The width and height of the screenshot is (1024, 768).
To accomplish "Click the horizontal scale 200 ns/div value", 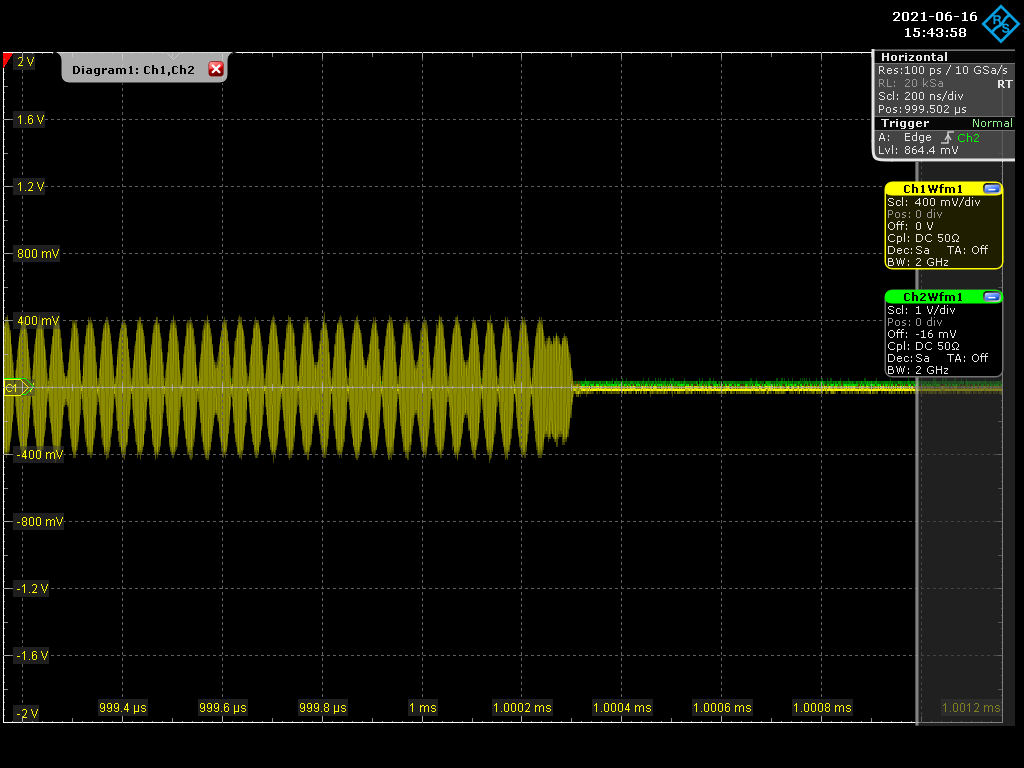I will 936,96.
